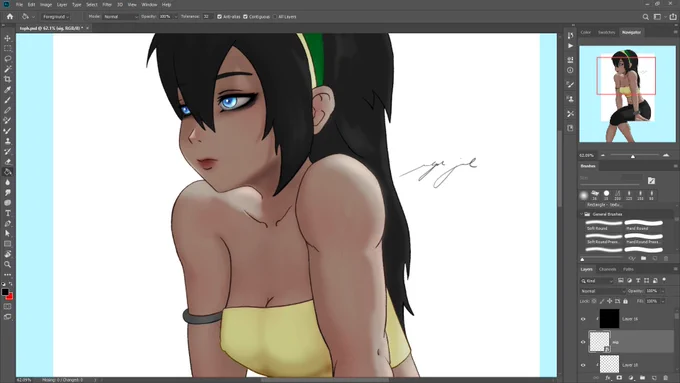Select the Move tool

click(7, 38)
